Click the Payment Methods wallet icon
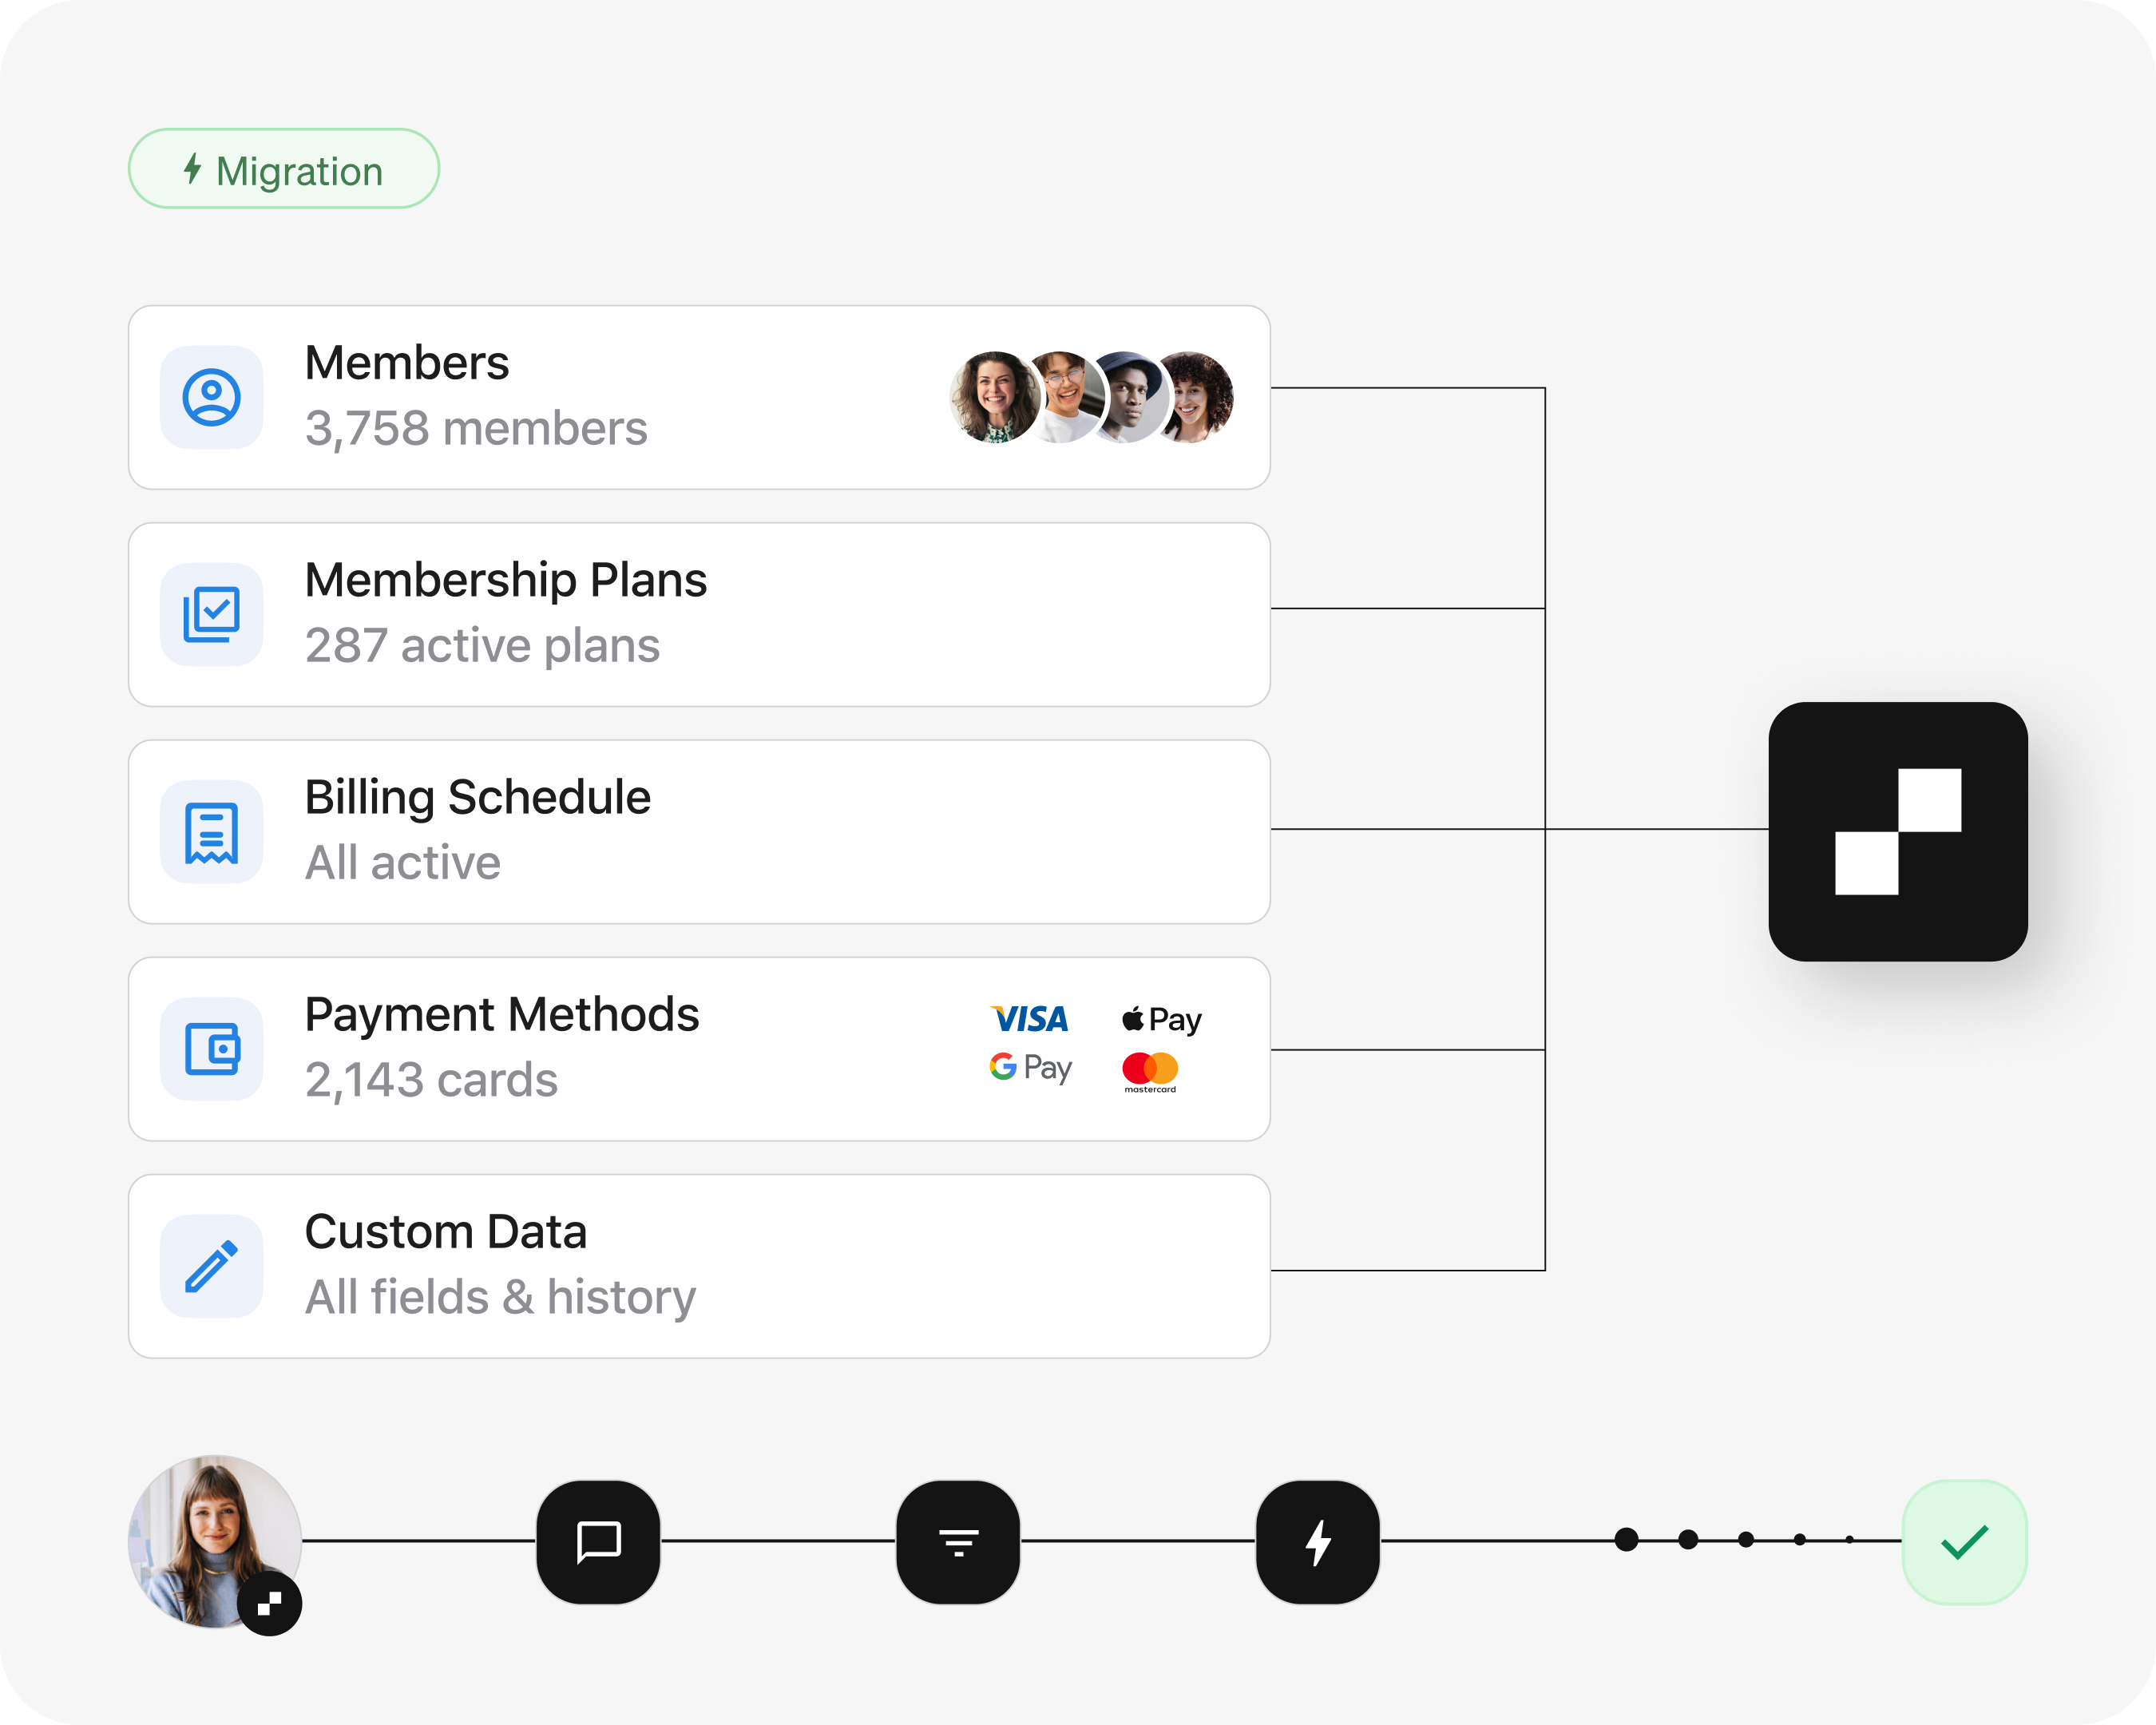This screenshot has height=1725, width=2156. pyautogui.click(x=211, y=1049)
